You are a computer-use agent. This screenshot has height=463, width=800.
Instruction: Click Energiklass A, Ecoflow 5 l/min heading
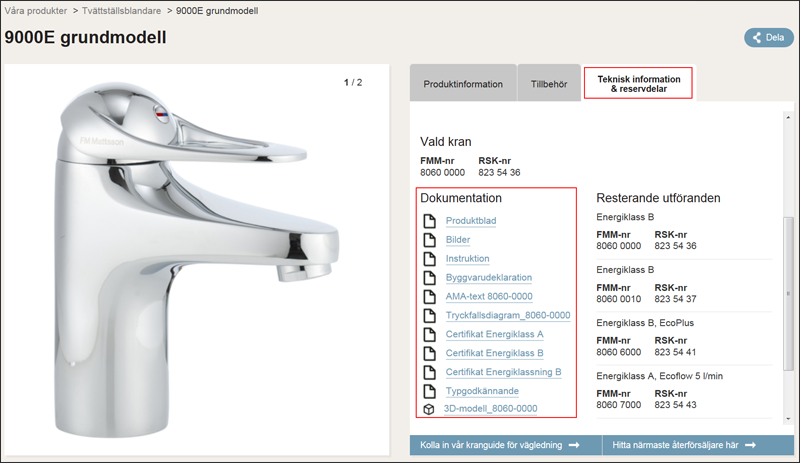click(x=659, y=376)
